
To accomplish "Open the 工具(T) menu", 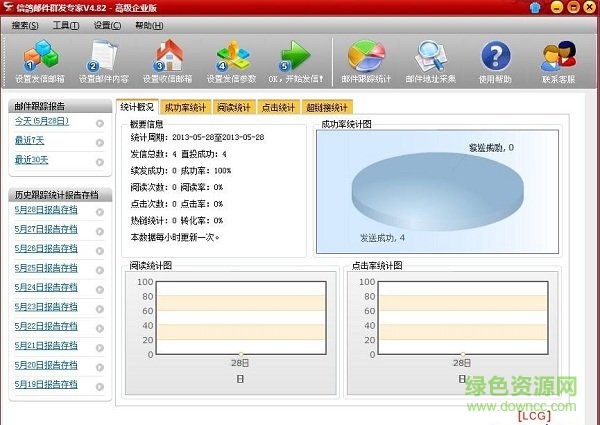I will click(x=66, y=26).
